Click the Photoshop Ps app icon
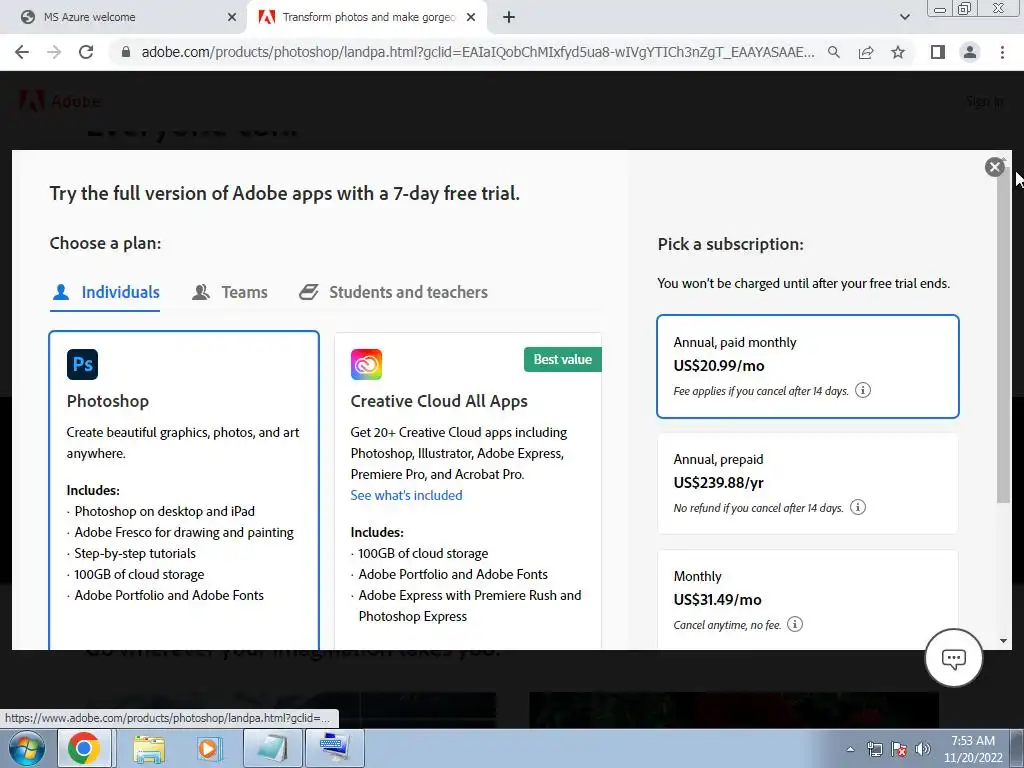This screenshot has width=1024, height=768. point(82,364)
